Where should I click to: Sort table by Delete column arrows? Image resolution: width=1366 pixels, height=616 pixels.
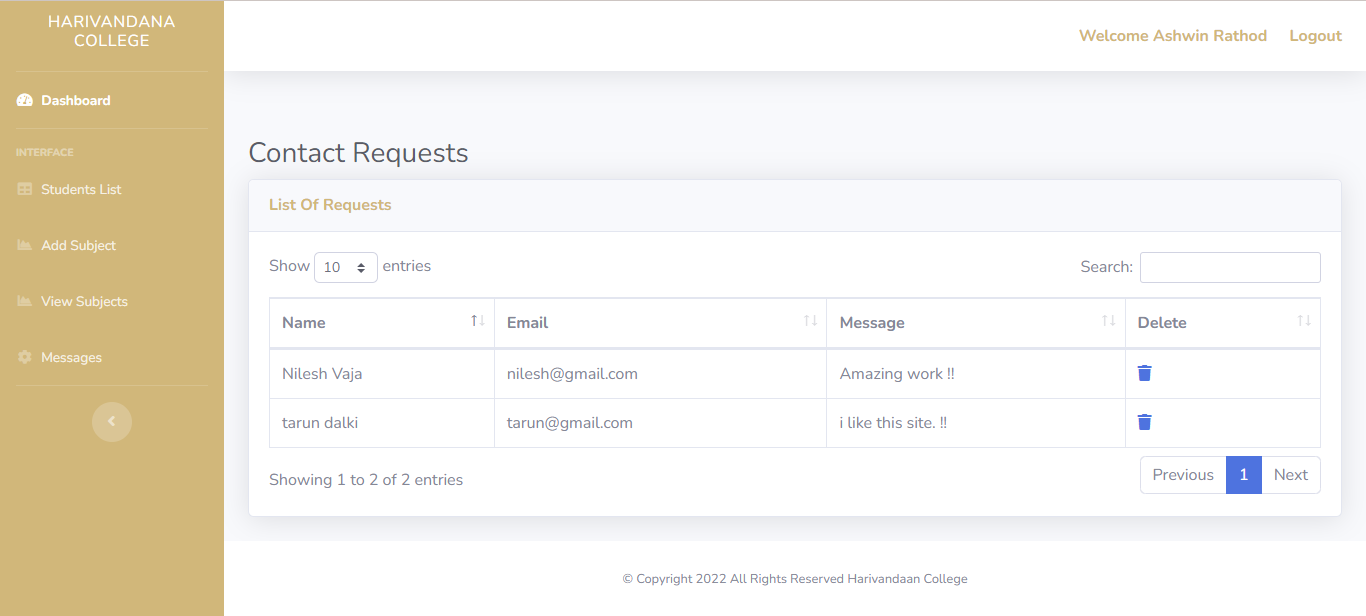(1303, 321)
